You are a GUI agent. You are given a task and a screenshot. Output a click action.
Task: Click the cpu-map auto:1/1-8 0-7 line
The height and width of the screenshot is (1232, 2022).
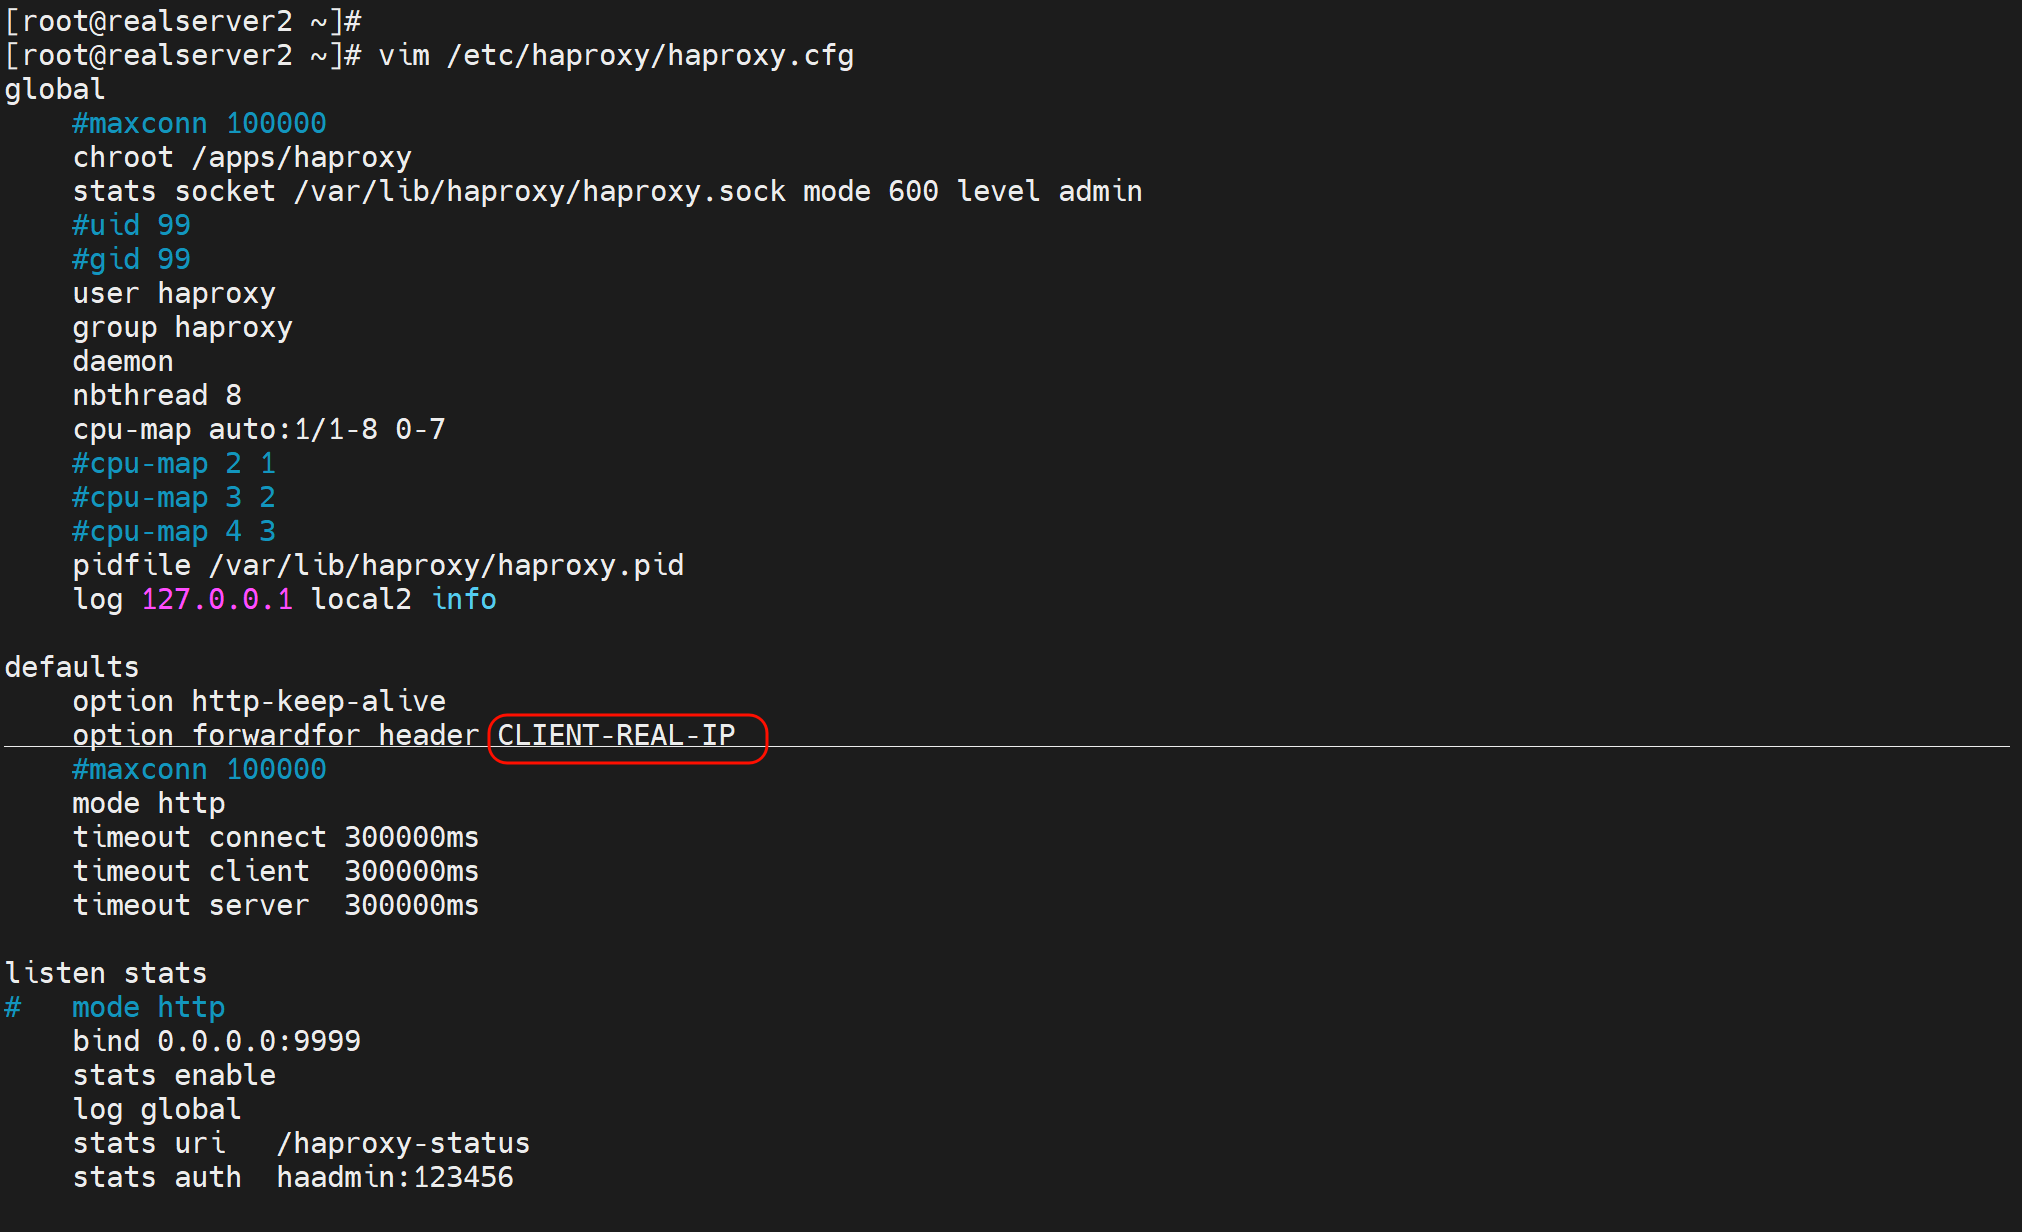tap(259, 430)
